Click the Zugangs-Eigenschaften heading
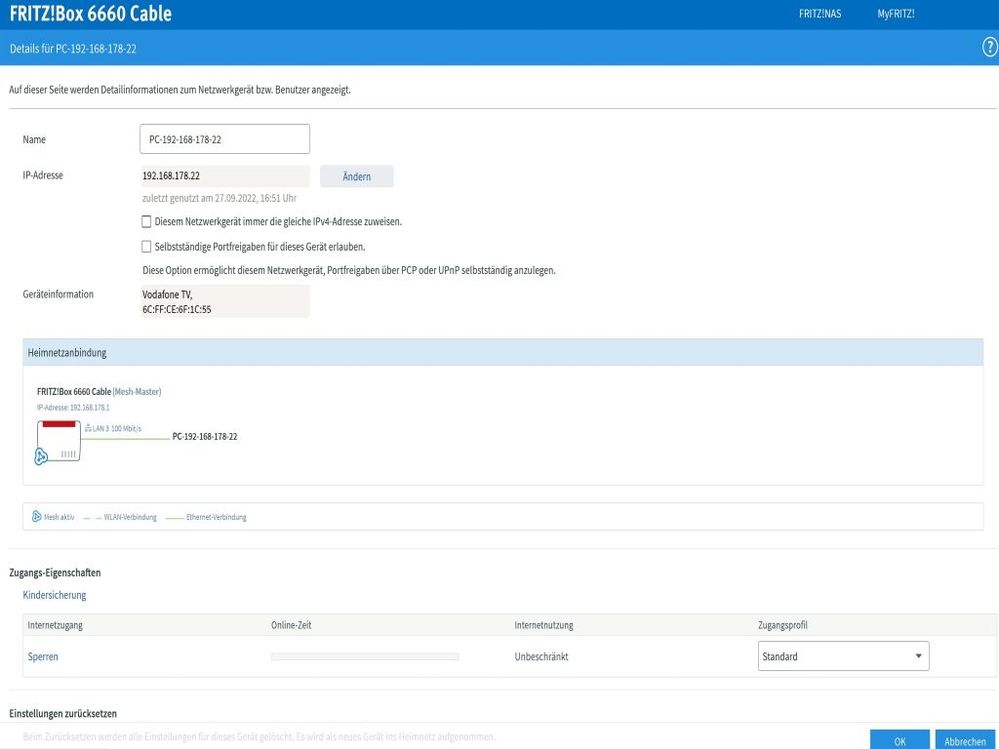 [x=55, y=573]
